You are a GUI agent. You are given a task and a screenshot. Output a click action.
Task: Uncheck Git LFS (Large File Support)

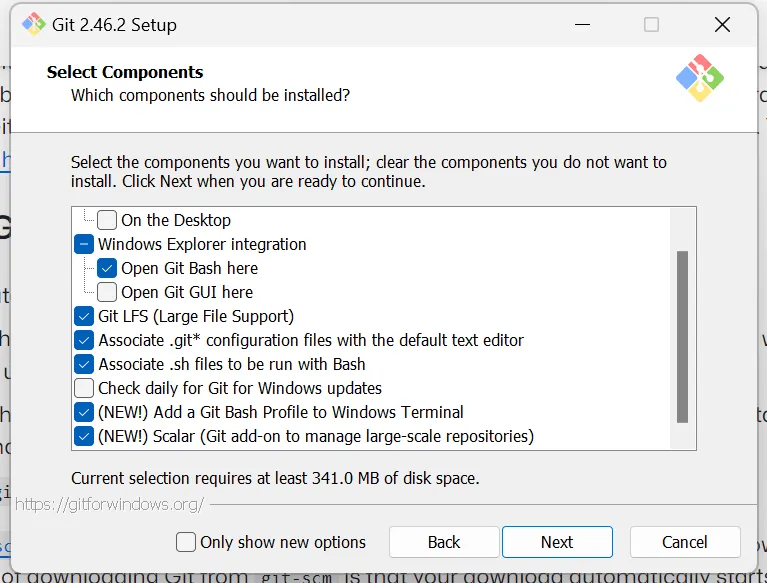pos(84,316)
